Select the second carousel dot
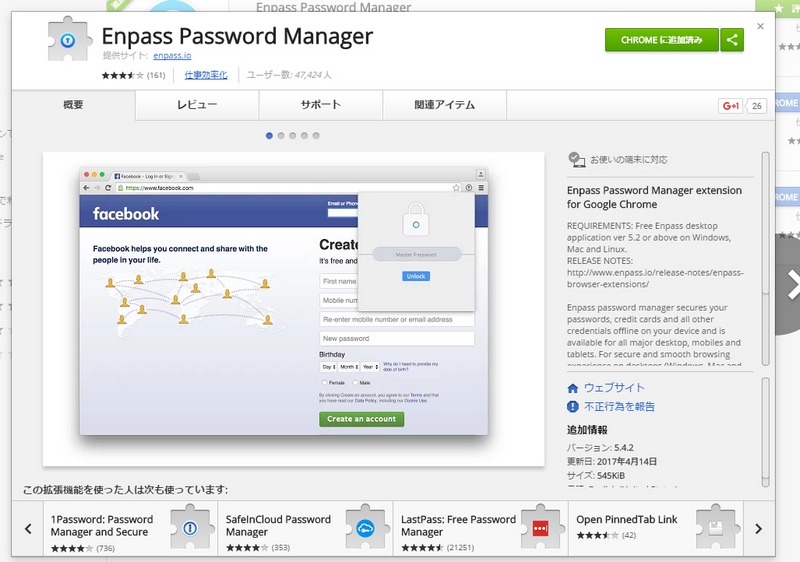This screenshot has width=800, height=562. pyautogui.click(x=281, y=136)
